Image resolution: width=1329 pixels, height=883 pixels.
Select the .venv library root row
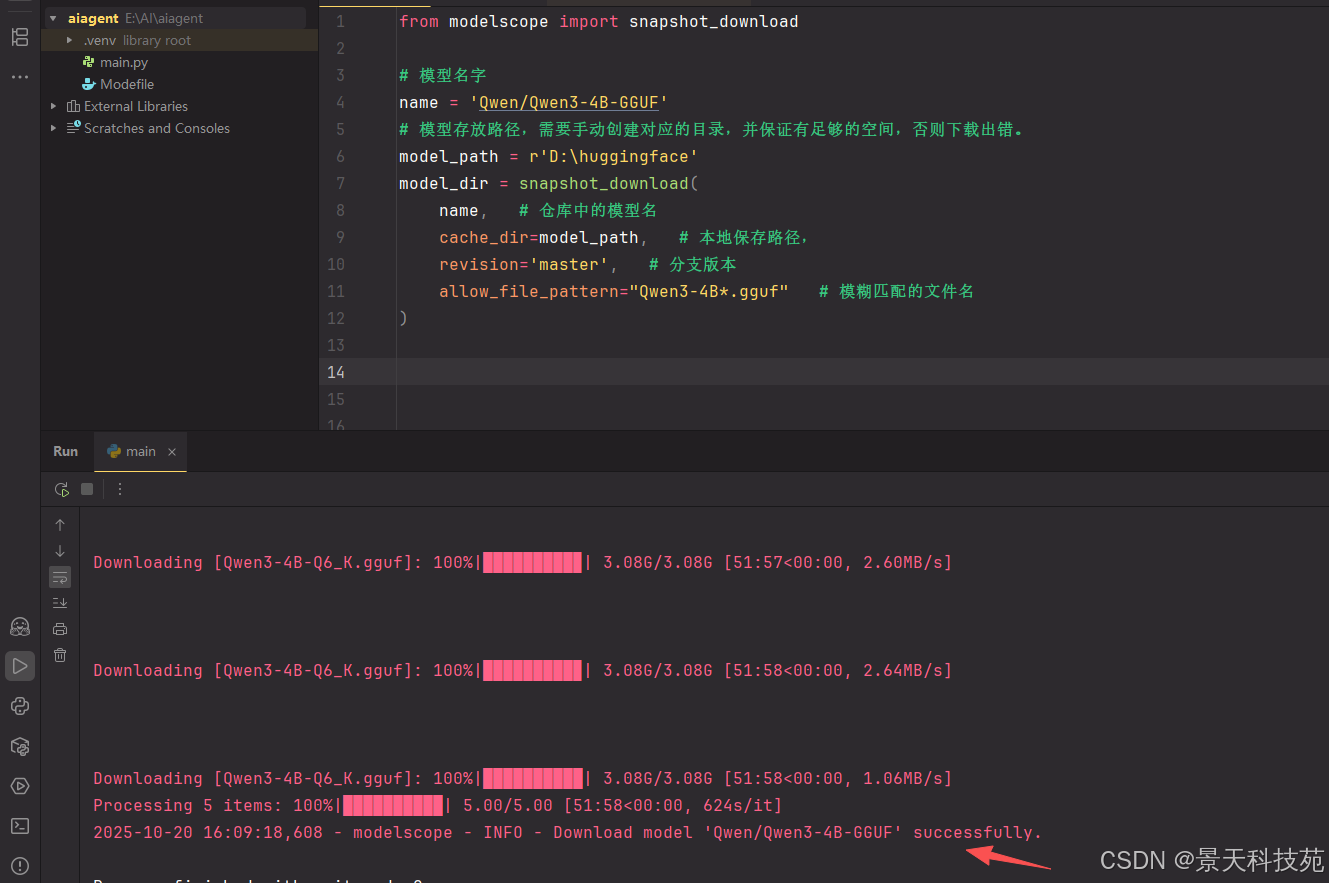tap(180, 40)
